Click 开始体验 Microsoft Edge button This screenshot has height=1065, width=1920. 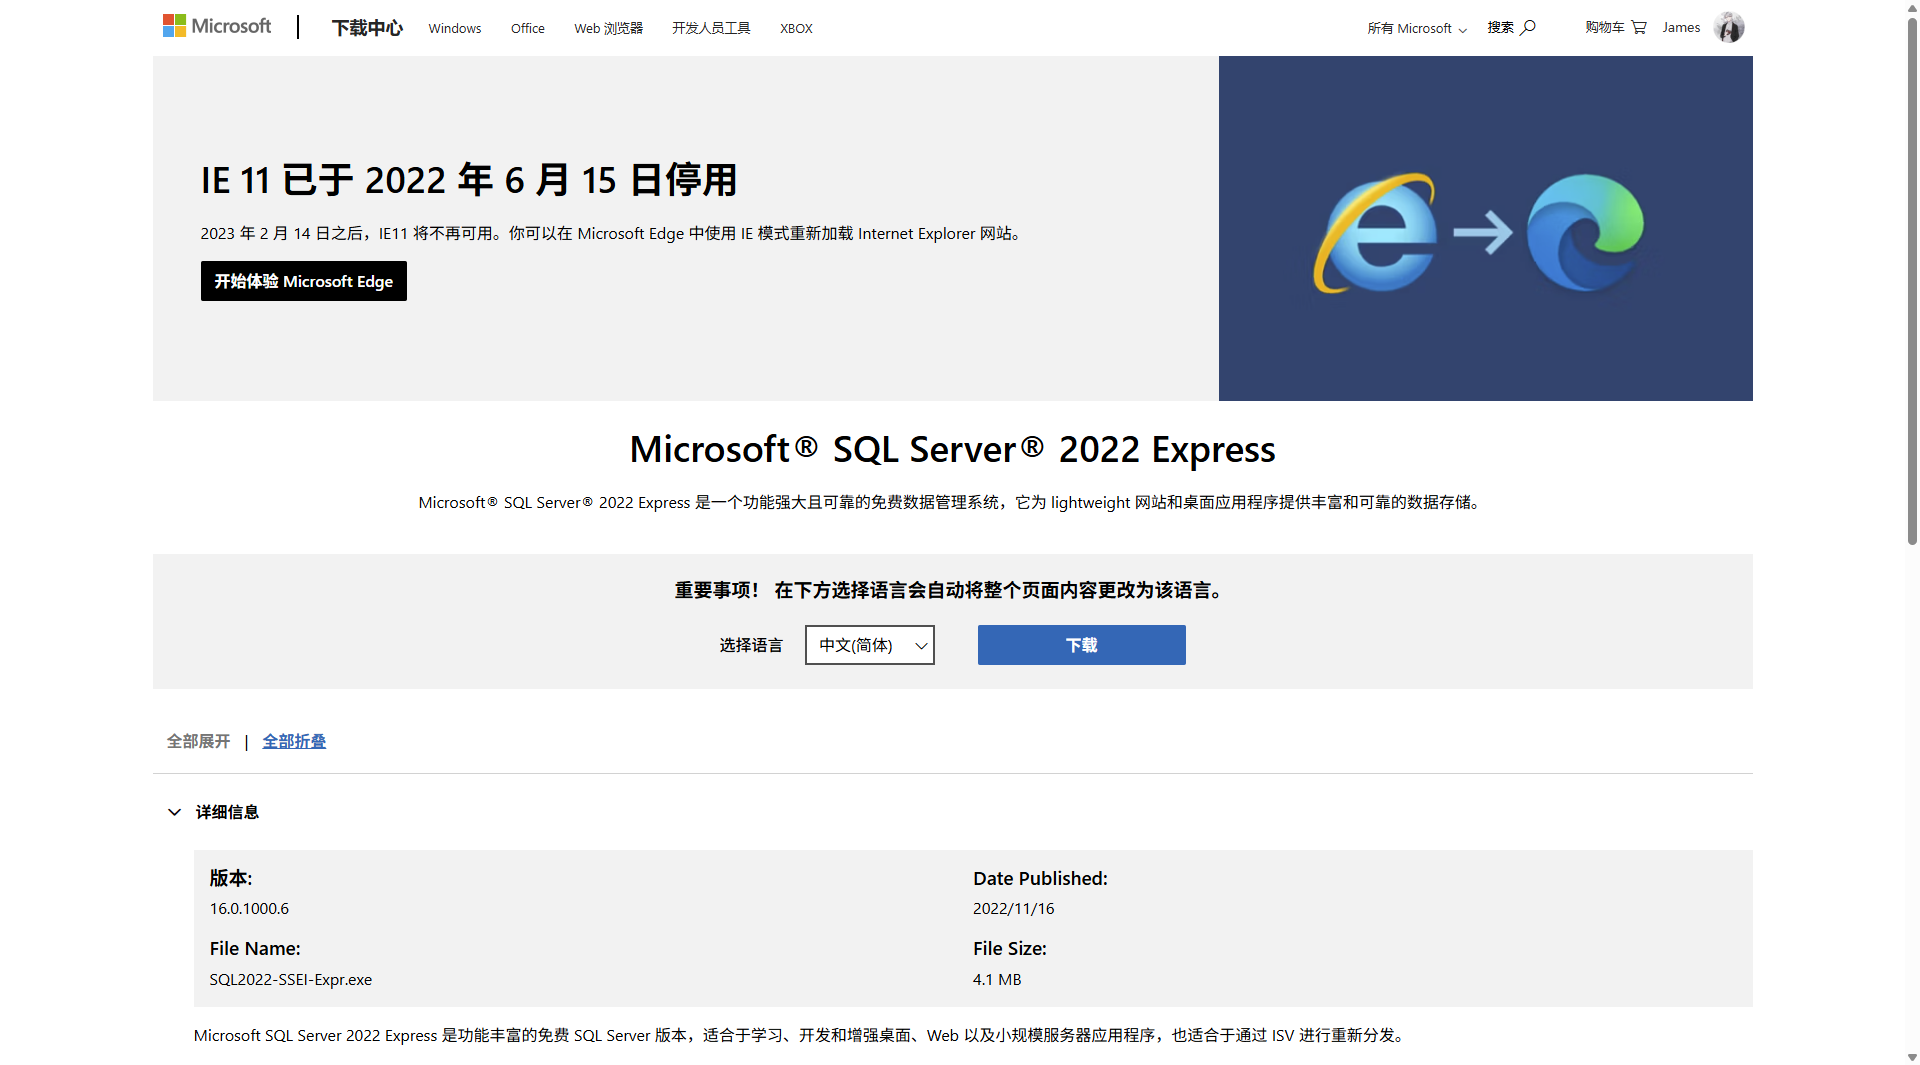[x=304, y=281]
